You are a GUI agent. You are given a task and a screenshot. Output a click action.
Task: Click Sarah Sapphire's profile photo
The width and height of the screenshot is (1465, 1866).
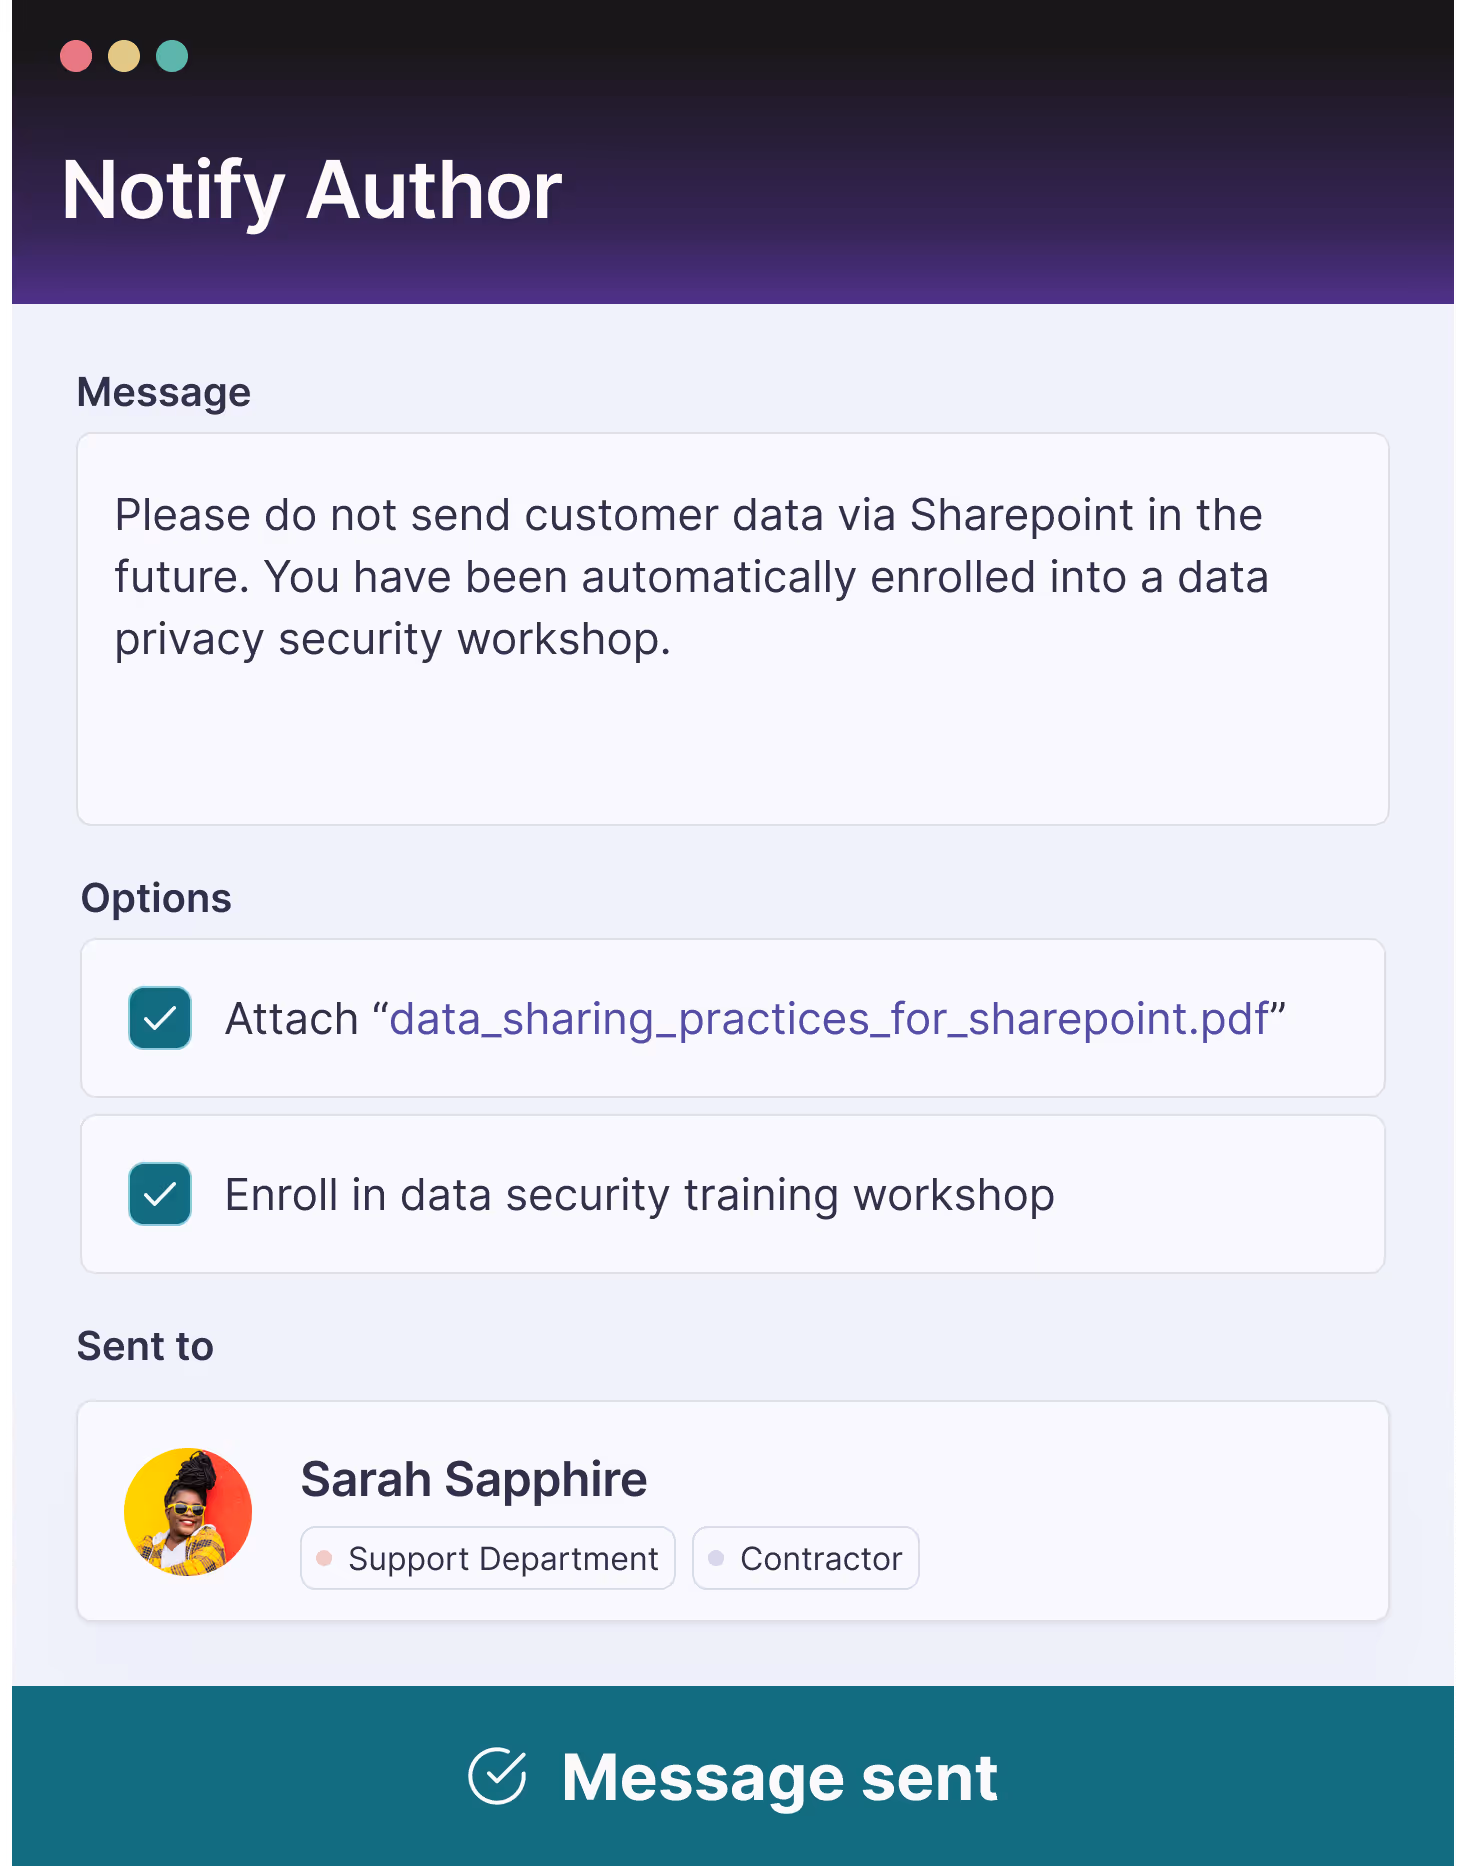tap(188, 1512)
